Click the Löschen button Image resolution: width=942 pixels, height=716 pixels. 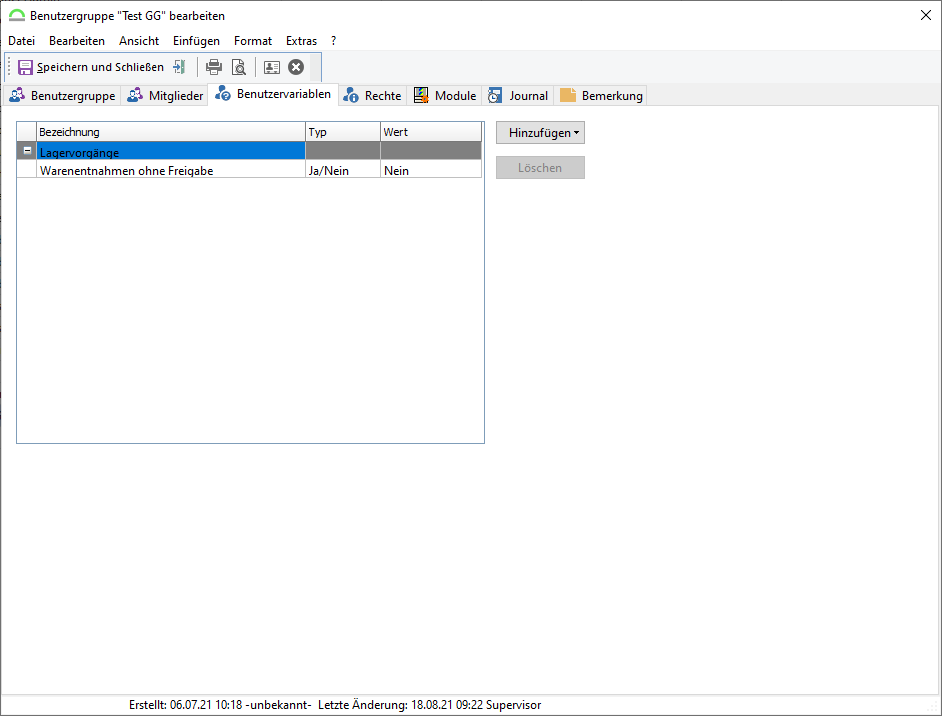click(x=540, y=168)
